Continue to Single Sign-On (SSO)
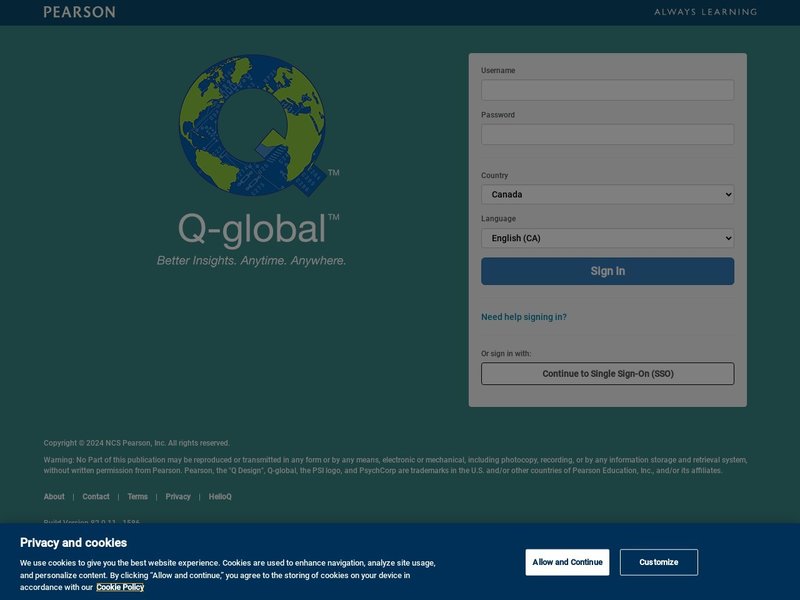800x600 pixels. [607, 373]
